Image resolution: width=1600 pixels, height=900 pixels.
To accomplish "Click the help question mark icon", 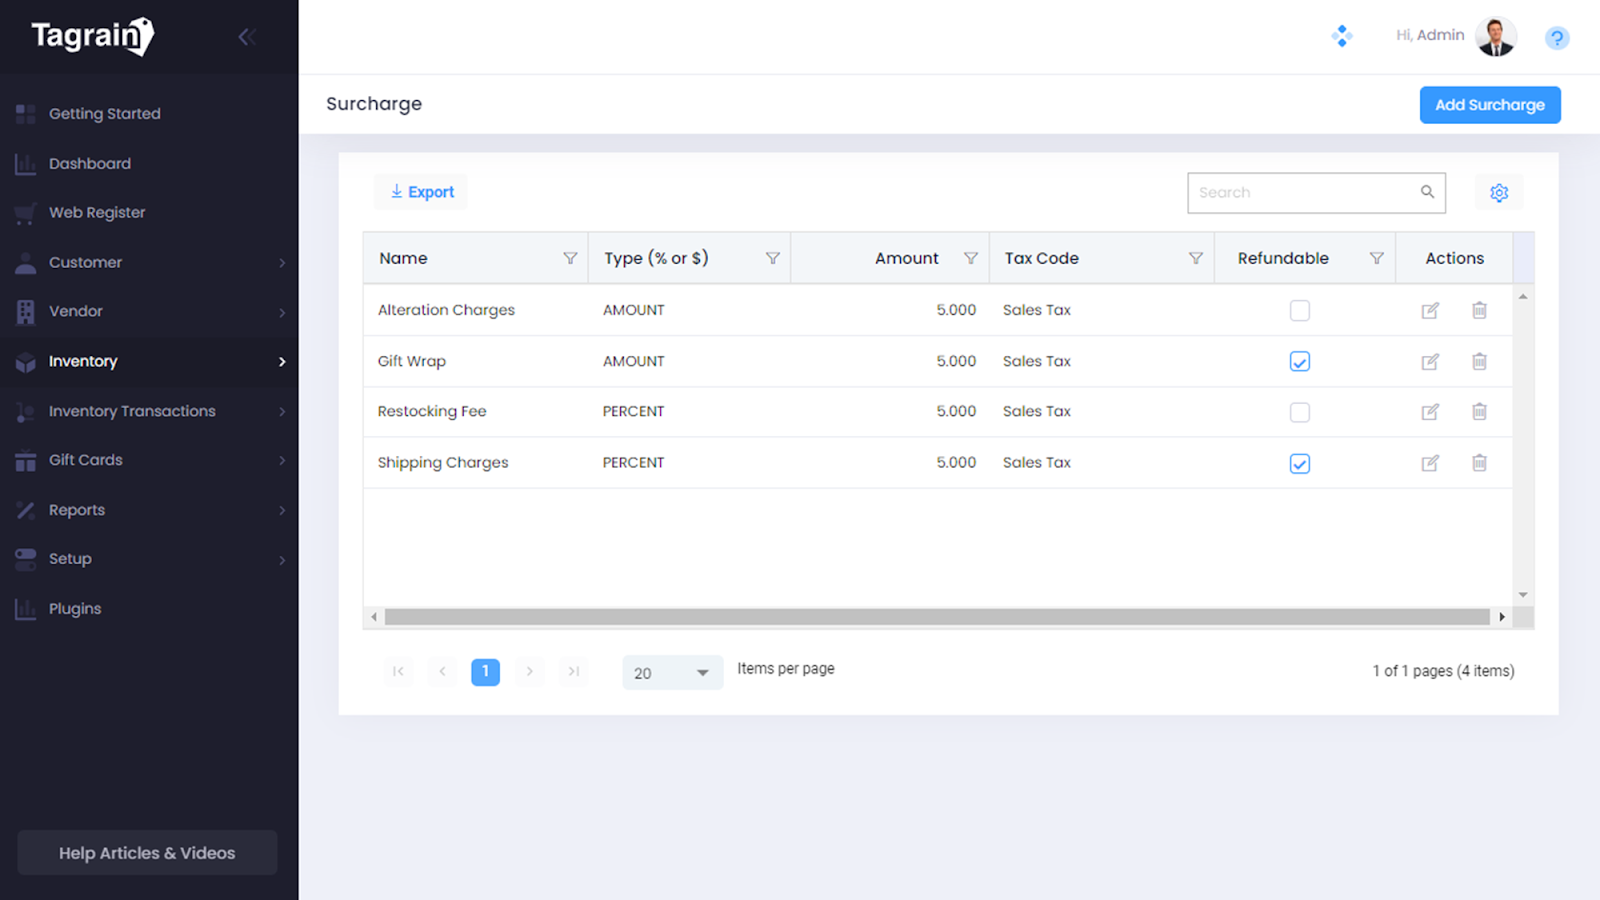I will coord(1556,38).
